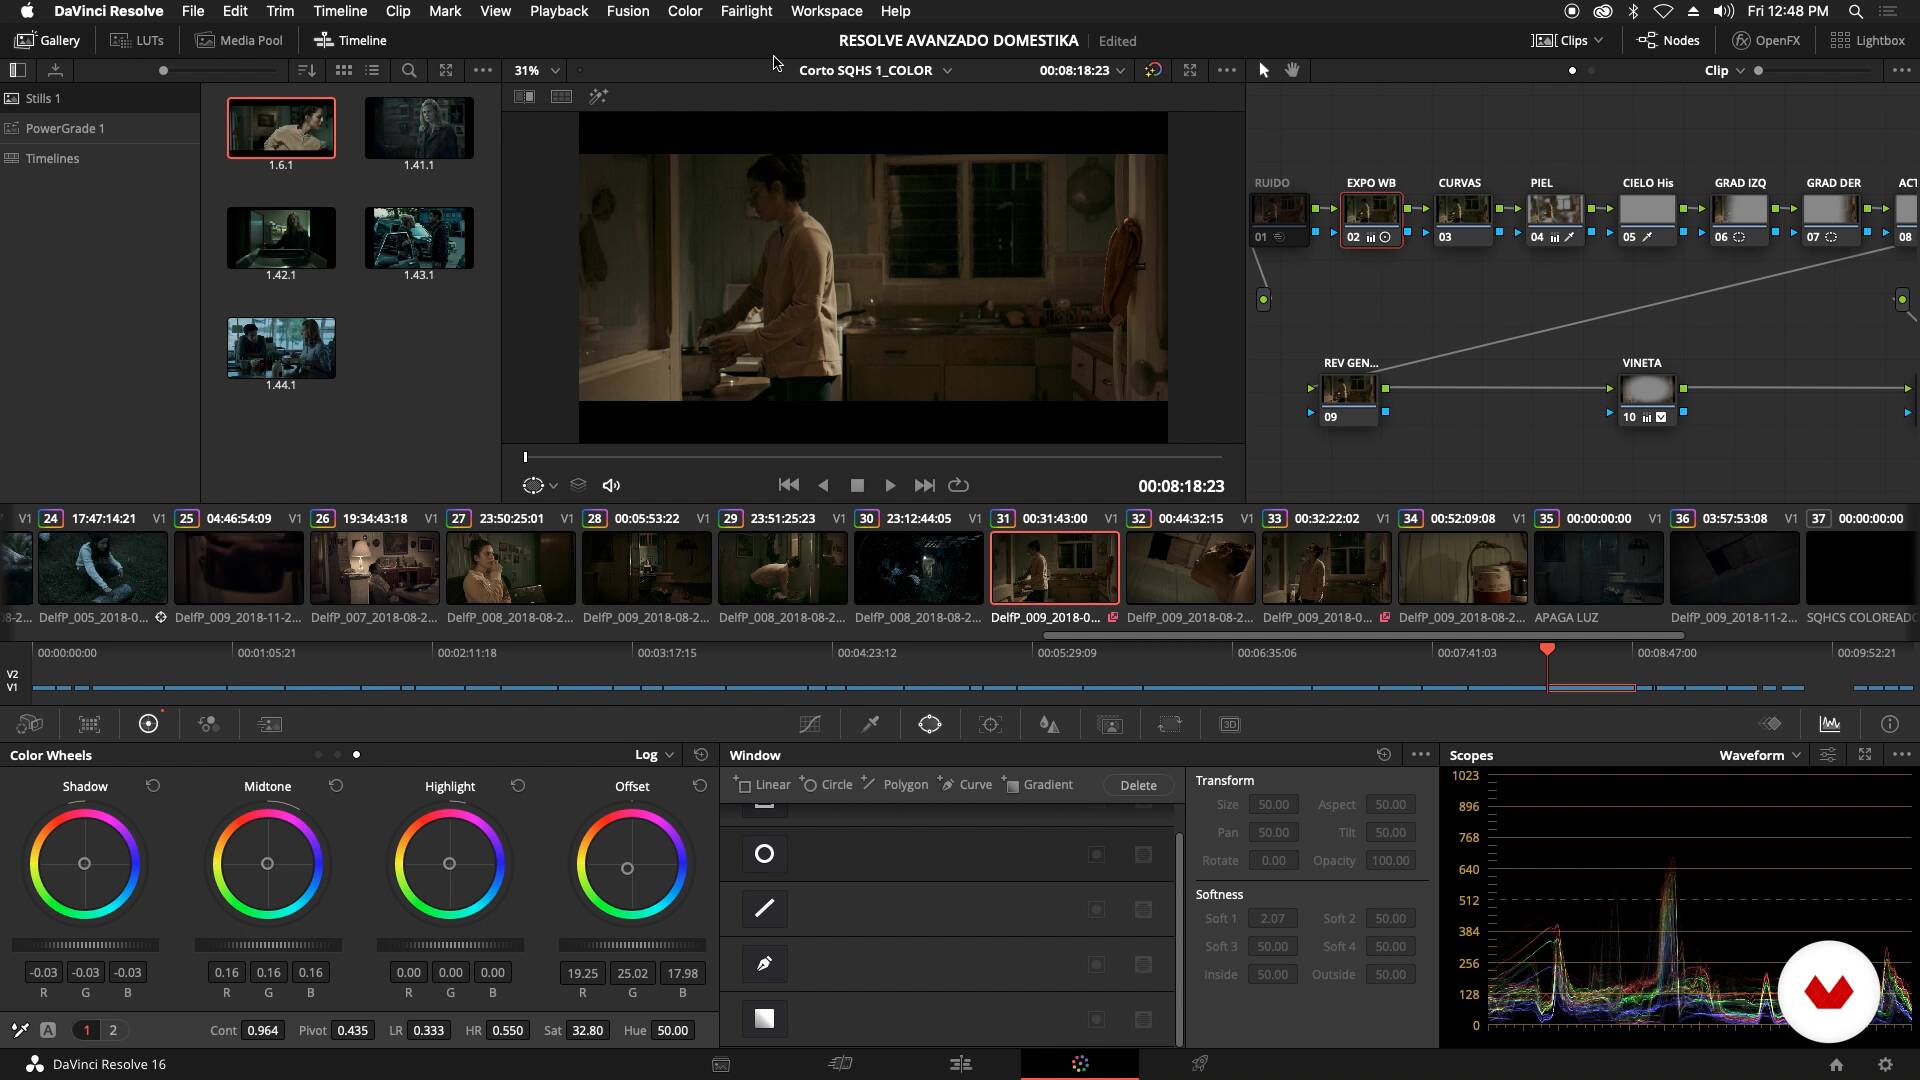Toggle loop playback
This screenshot has width=1920, height=1080.
958,485
